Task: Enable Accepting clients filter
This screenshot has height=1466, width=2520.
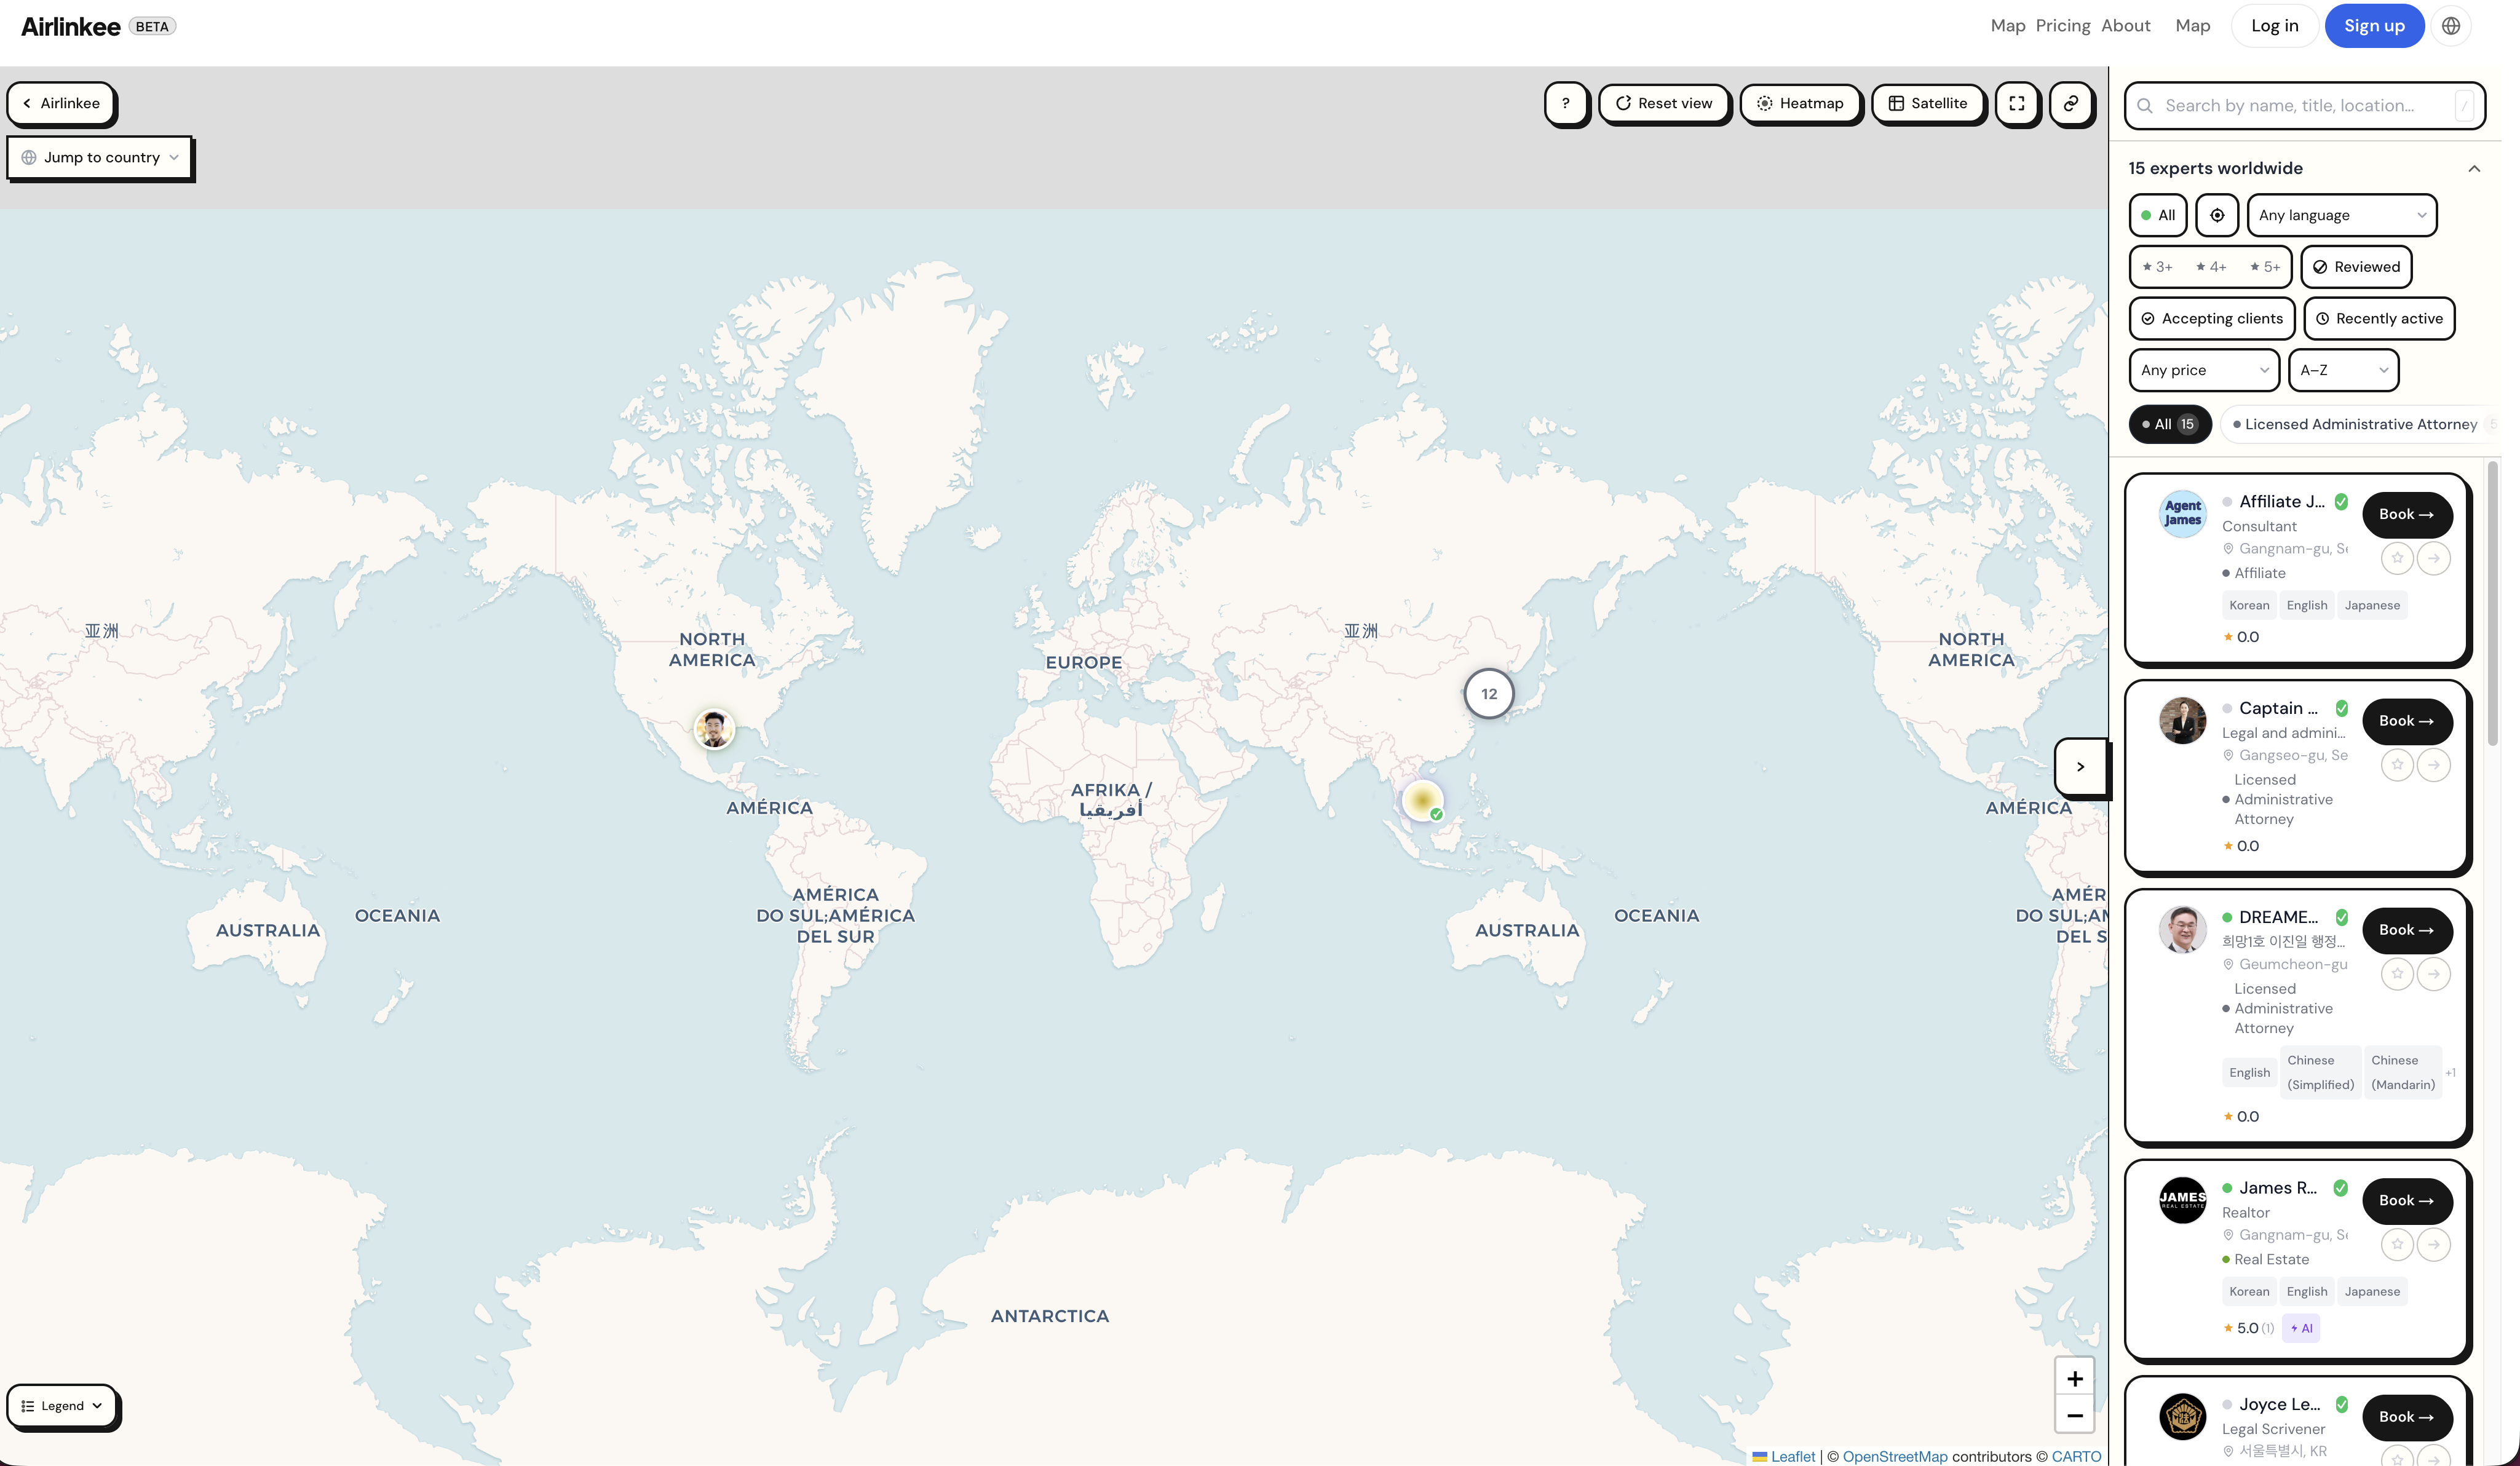Action: point(2211,318)
